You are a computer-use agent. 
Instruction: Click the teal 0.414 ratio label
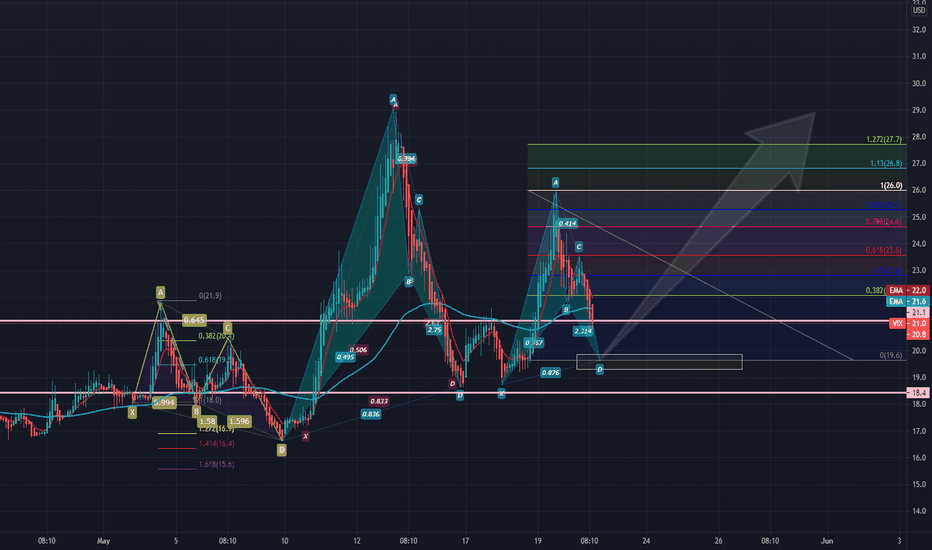[x=567, y=223]
